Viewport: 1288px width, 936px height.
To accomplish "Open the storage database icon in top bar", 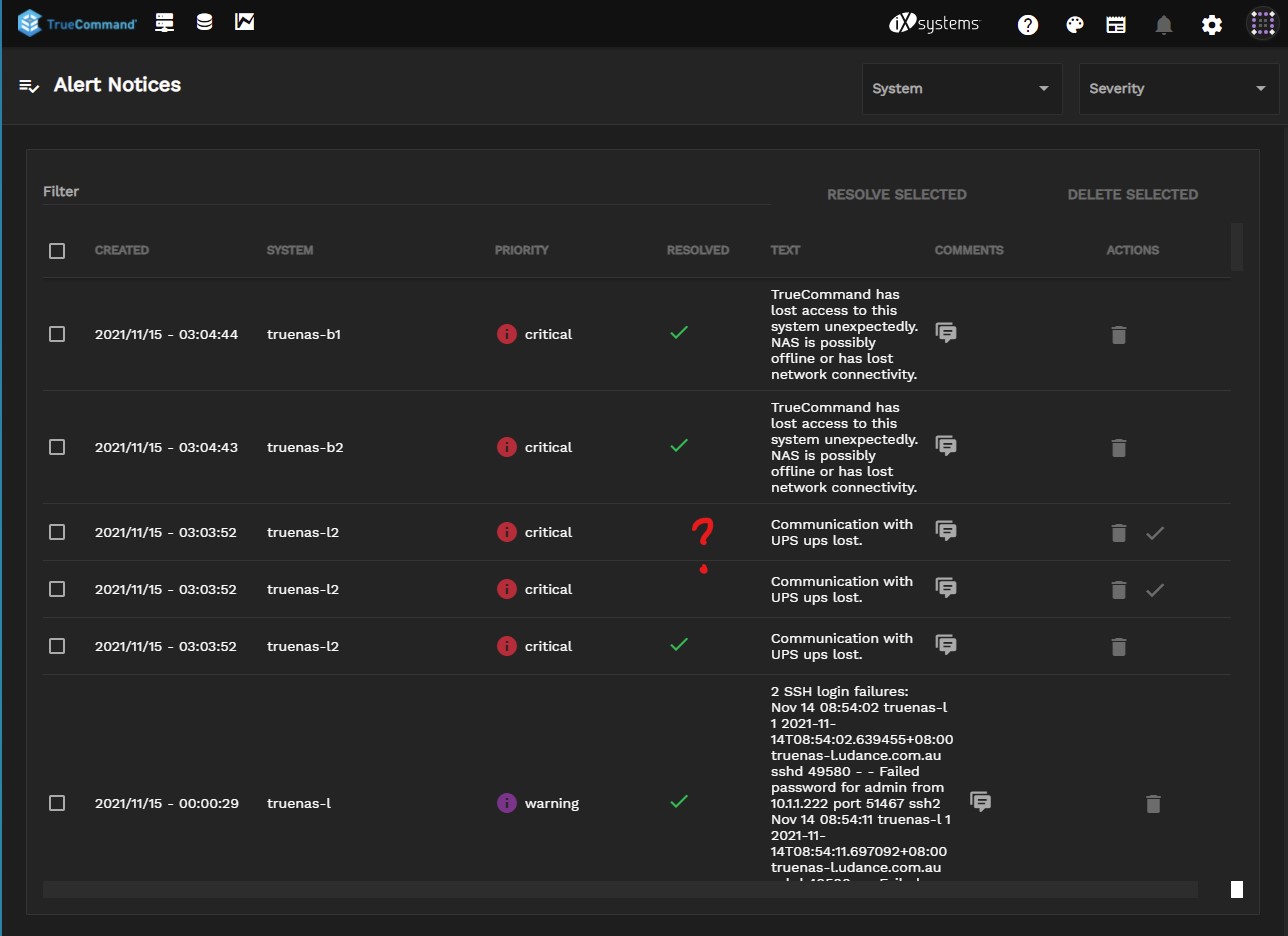I will click(205, 22).
